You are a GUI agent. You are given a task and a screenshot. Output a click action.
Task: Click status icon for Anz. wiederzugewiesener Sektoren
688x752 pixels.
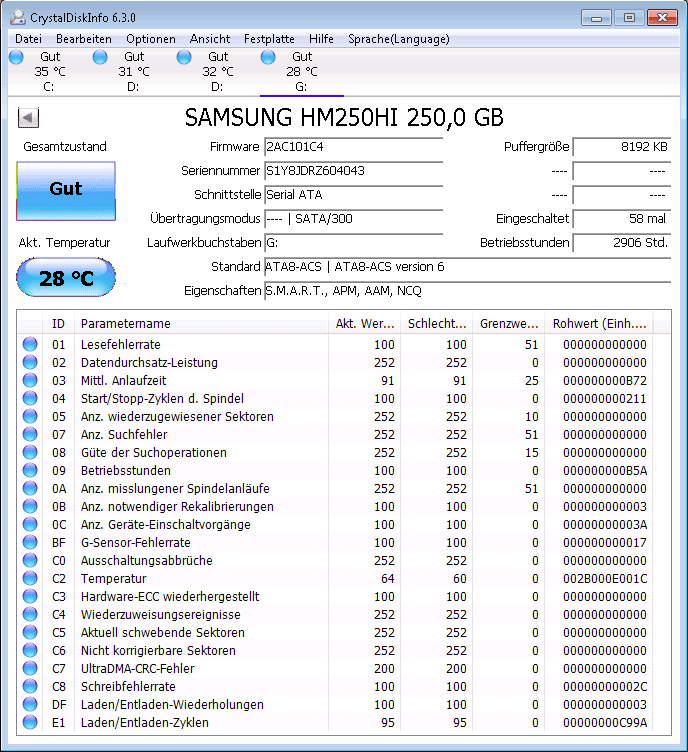pyautogui.click(x=30, y=416)
